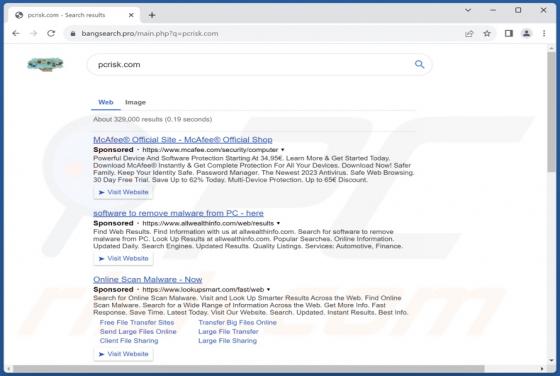Reload the page with the refresh icon
The image size is (560, 376).
(51, 34)
